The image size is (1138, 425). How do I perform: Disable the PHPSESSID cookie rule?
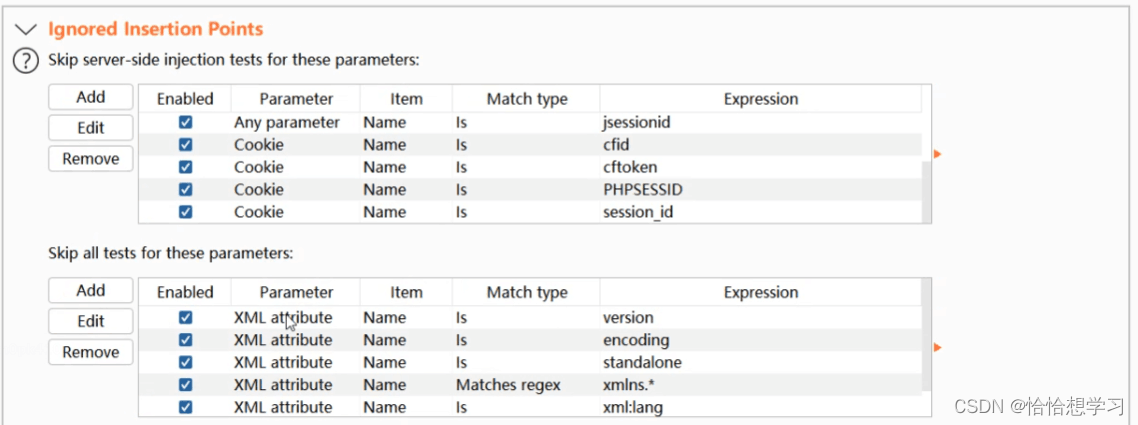point(185,189)
